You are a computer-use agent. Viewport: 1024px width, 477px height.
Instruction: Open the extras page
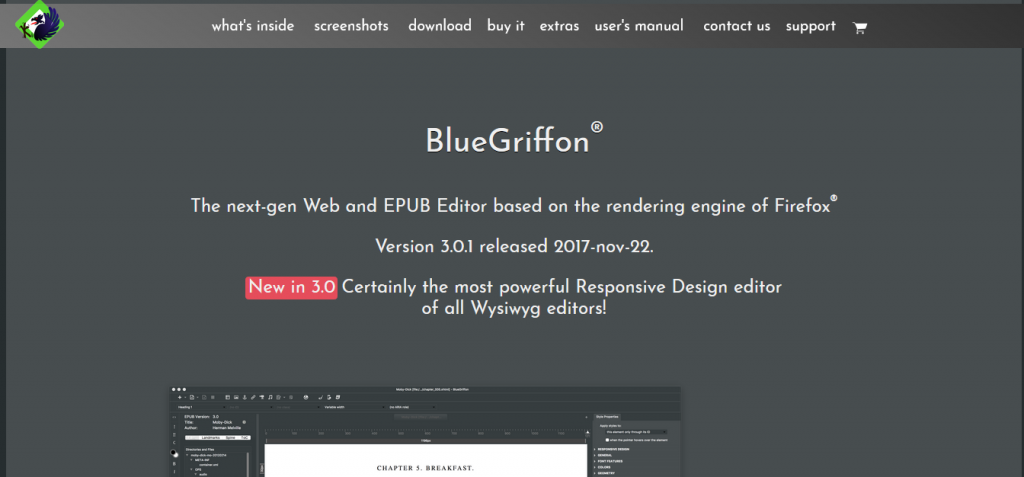(559, 26)
